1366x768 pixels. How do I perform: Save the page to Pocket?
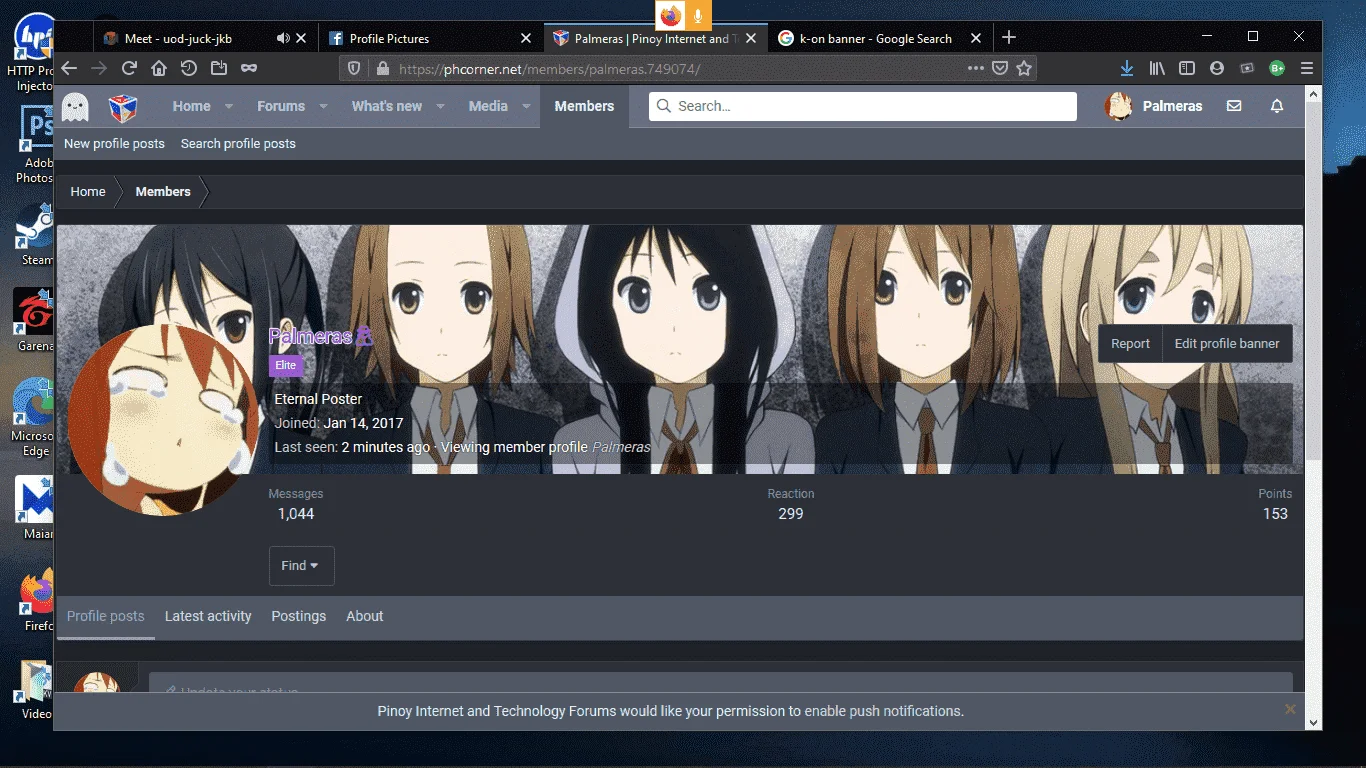(1000, 68)
